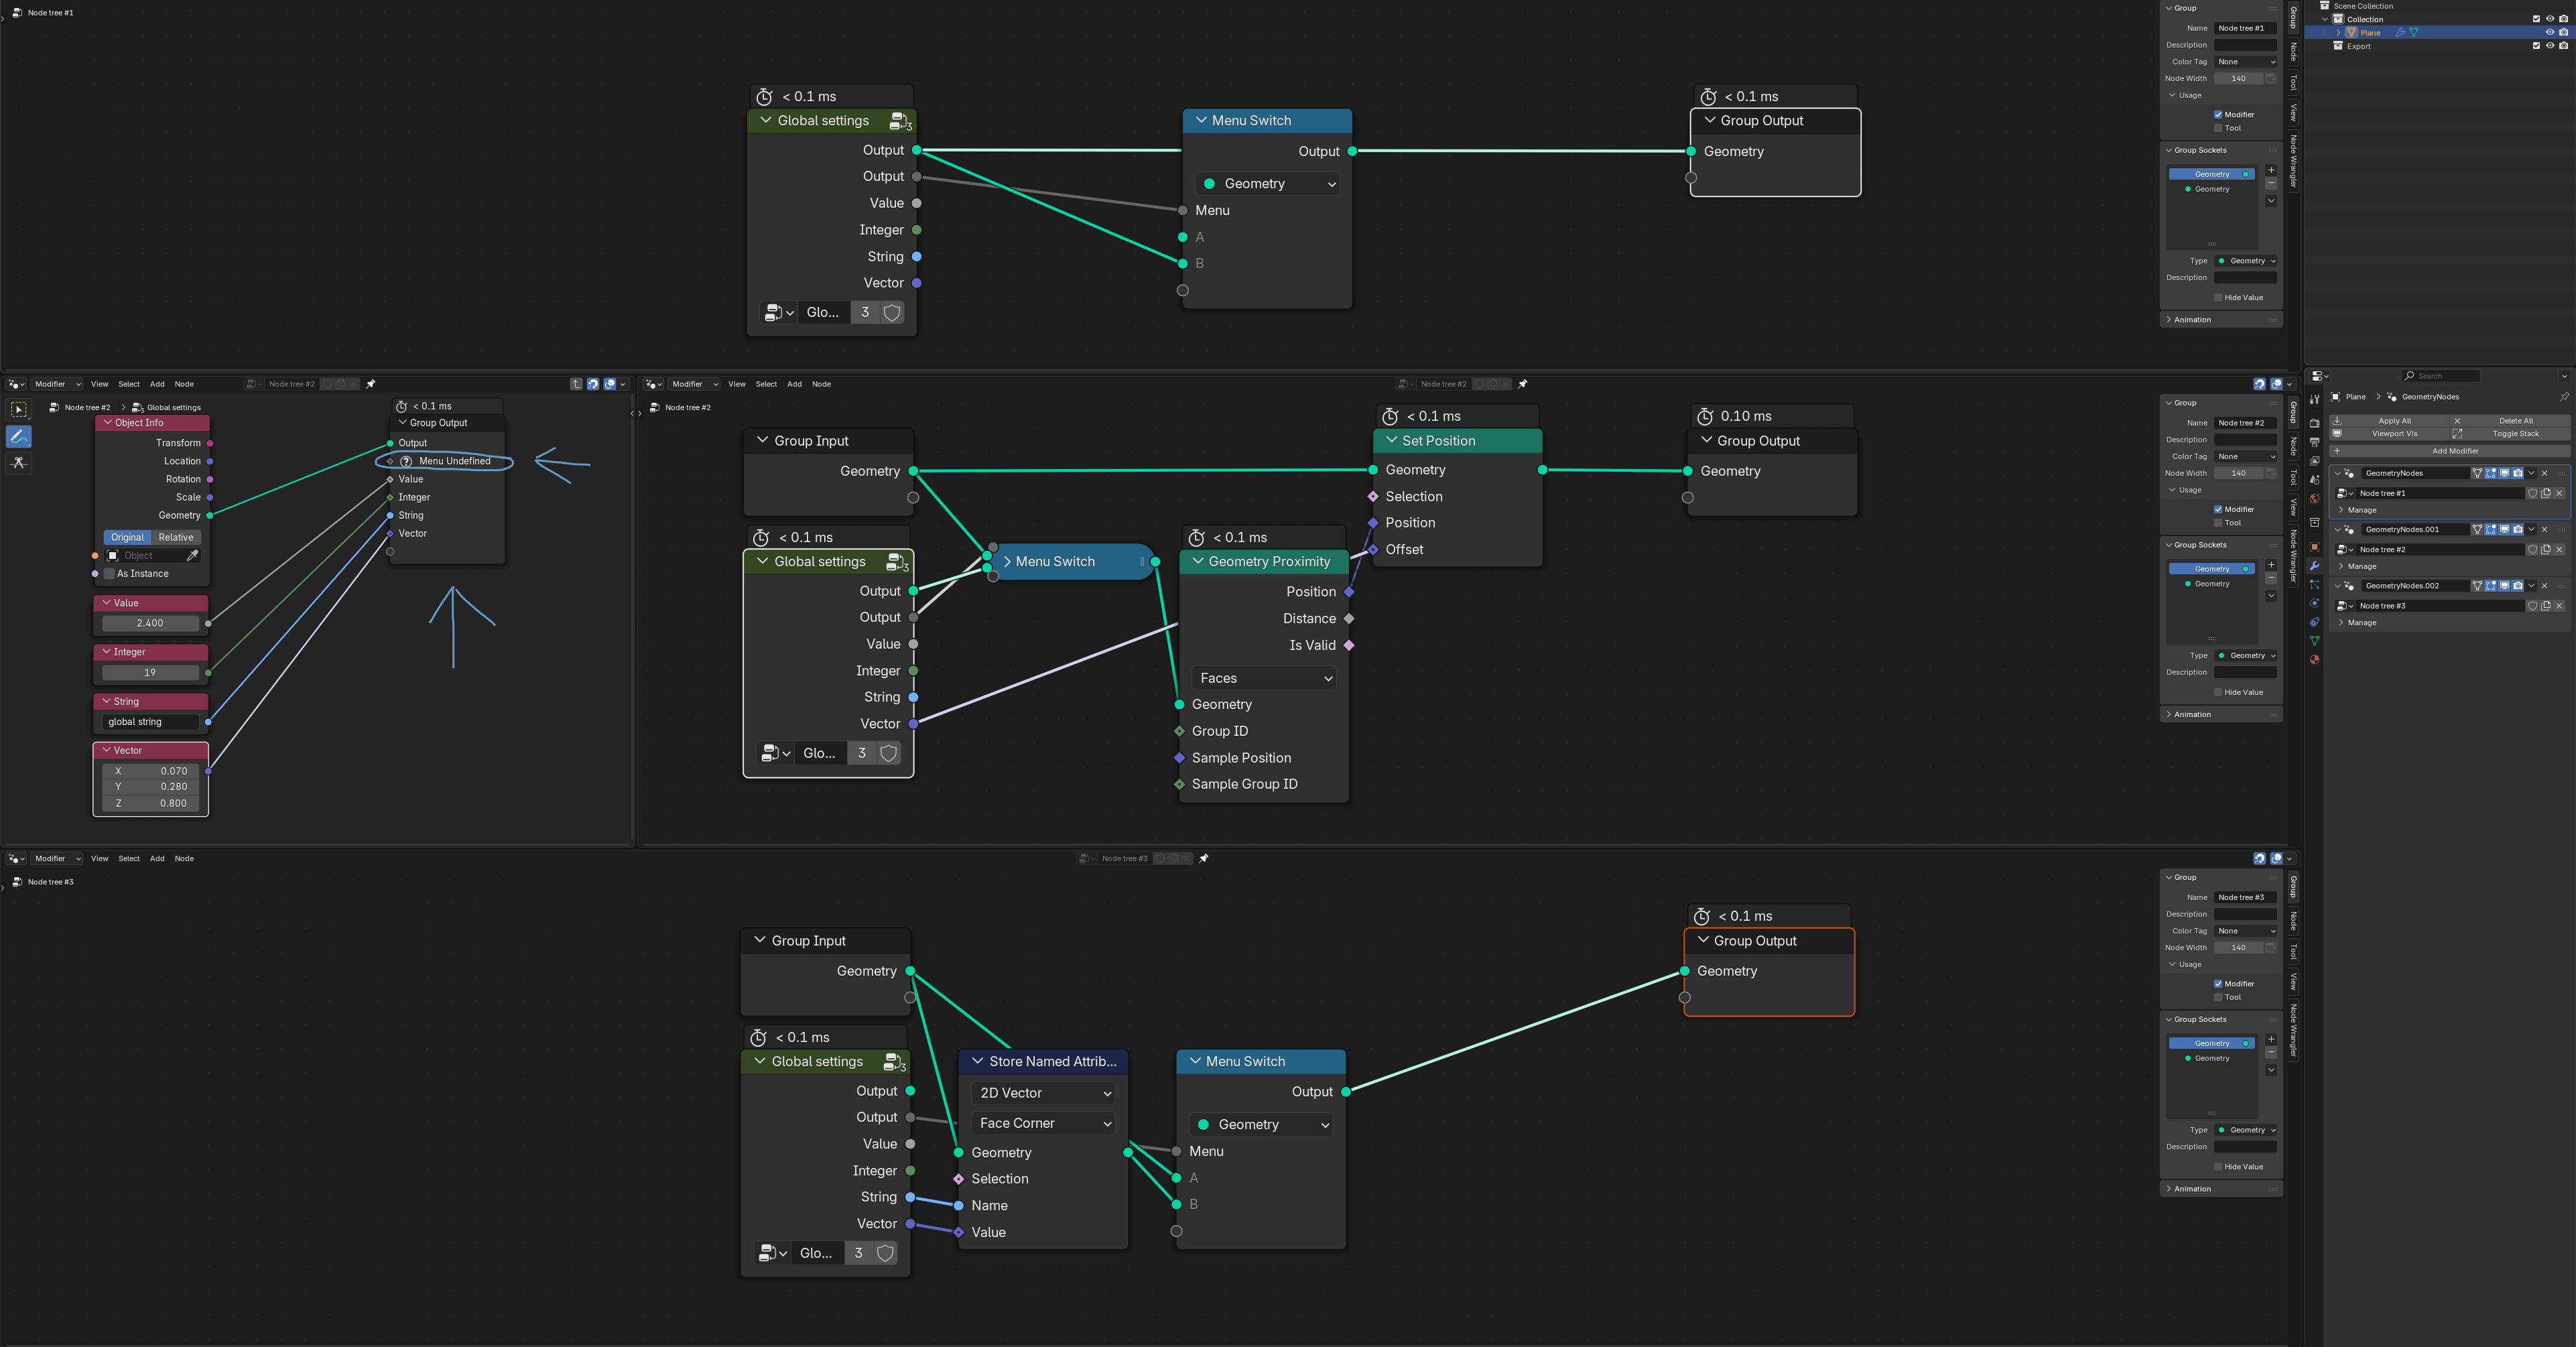Toggle Export collection exclude checkbox
The height and width of the screenshot is (1347, 2576).
(2536, 46)
